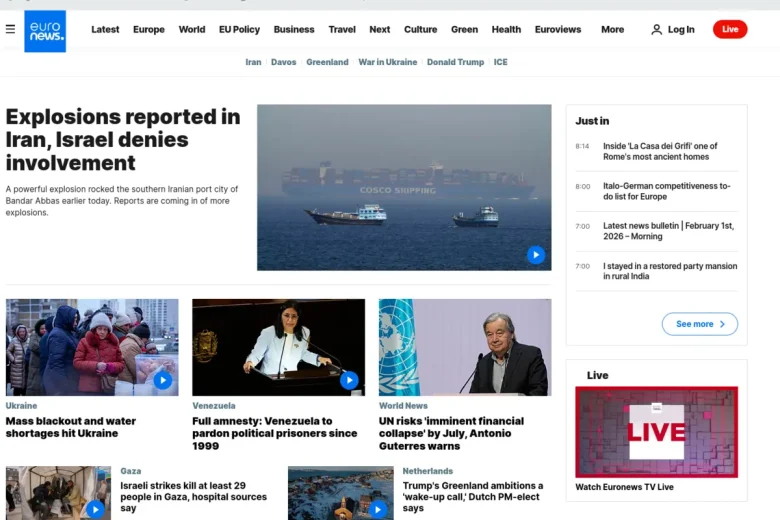Click the red Live button
The height and width of the screenshot is (520, 780).
(730, 29)
